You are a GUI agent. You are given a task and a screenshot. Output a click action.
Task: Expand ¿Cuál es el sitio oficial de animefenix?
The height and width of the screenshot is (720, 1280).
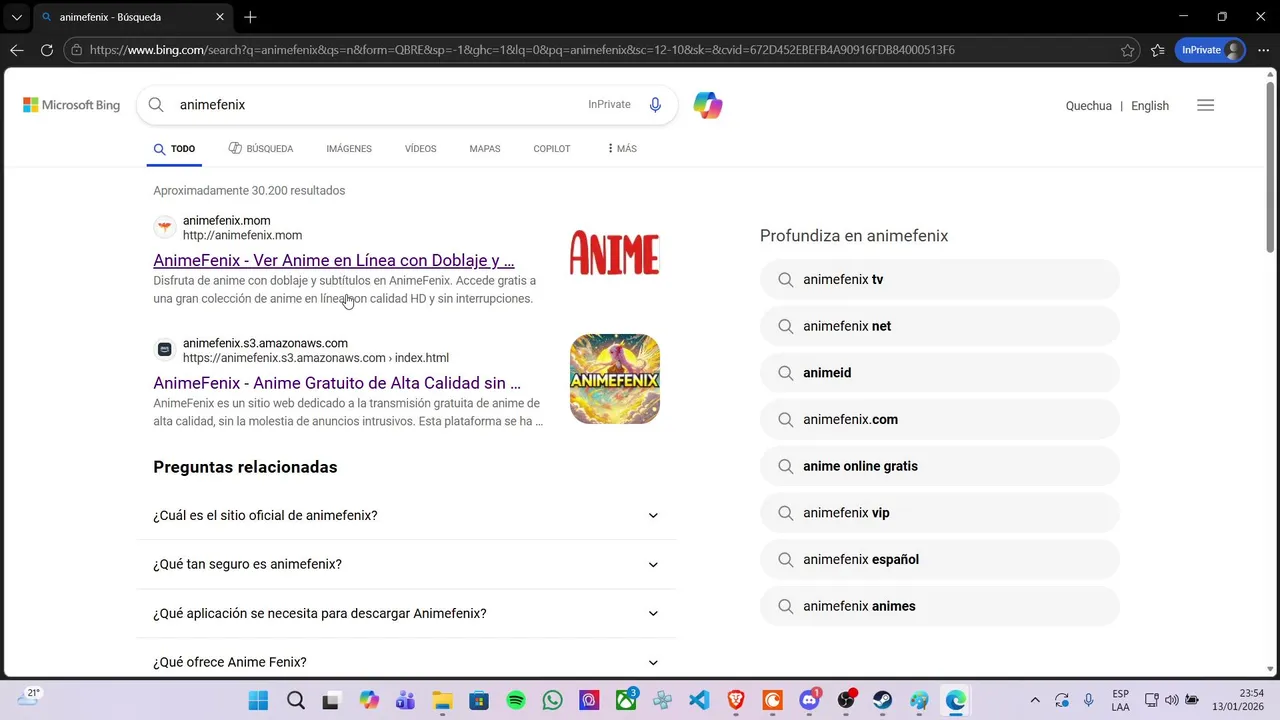pos(407,516)
